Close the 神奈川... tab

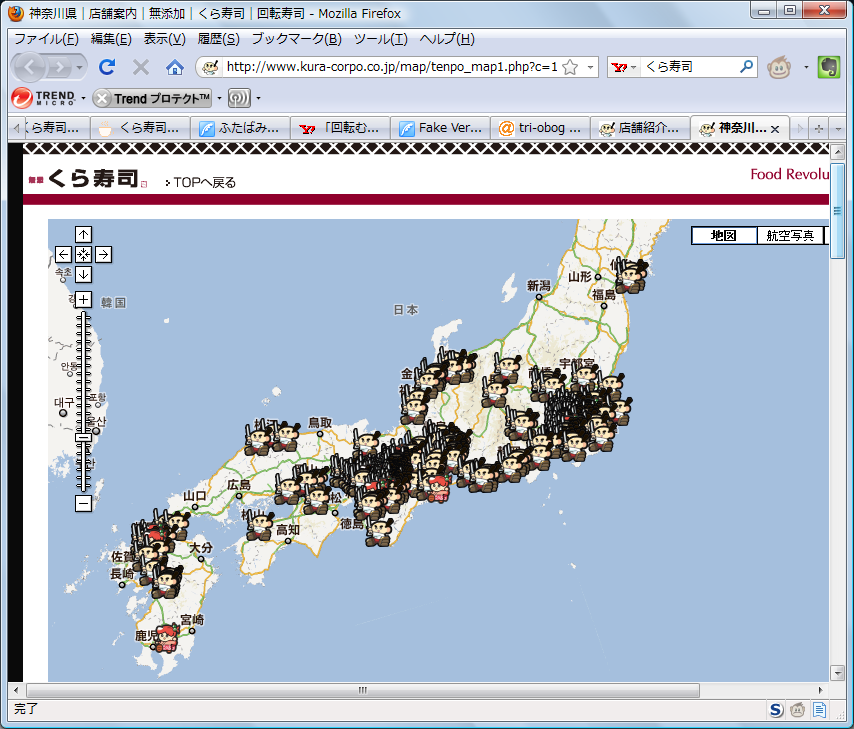[x=775, y=129]
